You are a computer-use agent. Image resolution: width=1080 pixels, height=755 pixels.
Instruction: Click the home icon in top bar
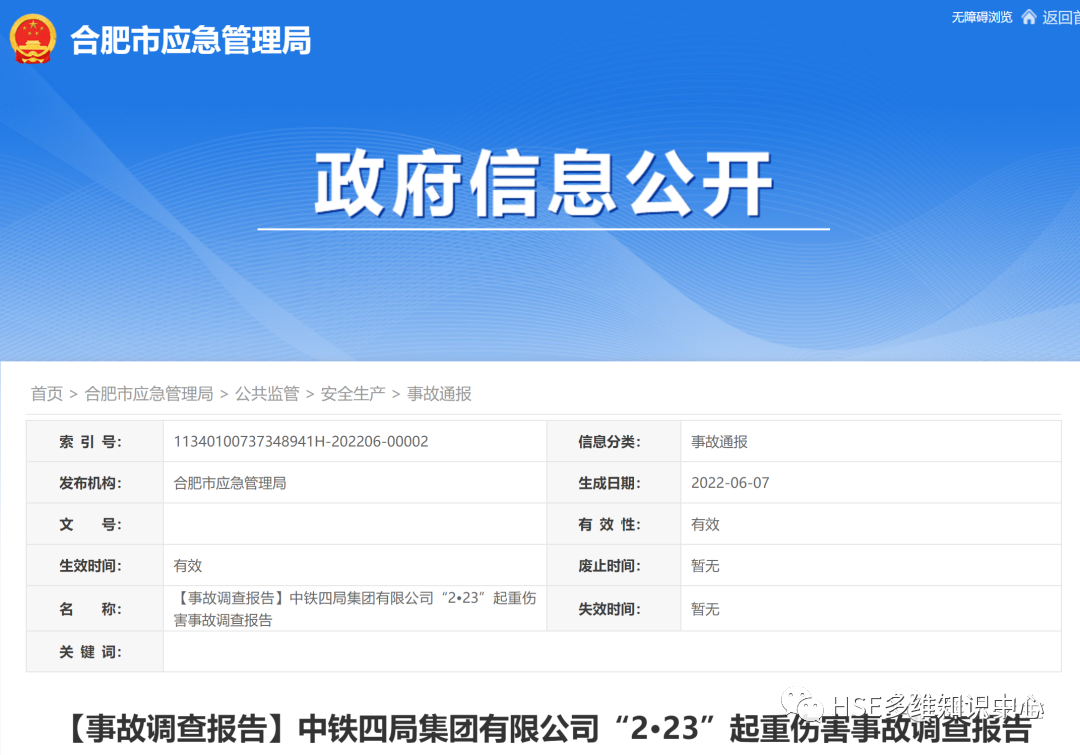click(1029, 17)
